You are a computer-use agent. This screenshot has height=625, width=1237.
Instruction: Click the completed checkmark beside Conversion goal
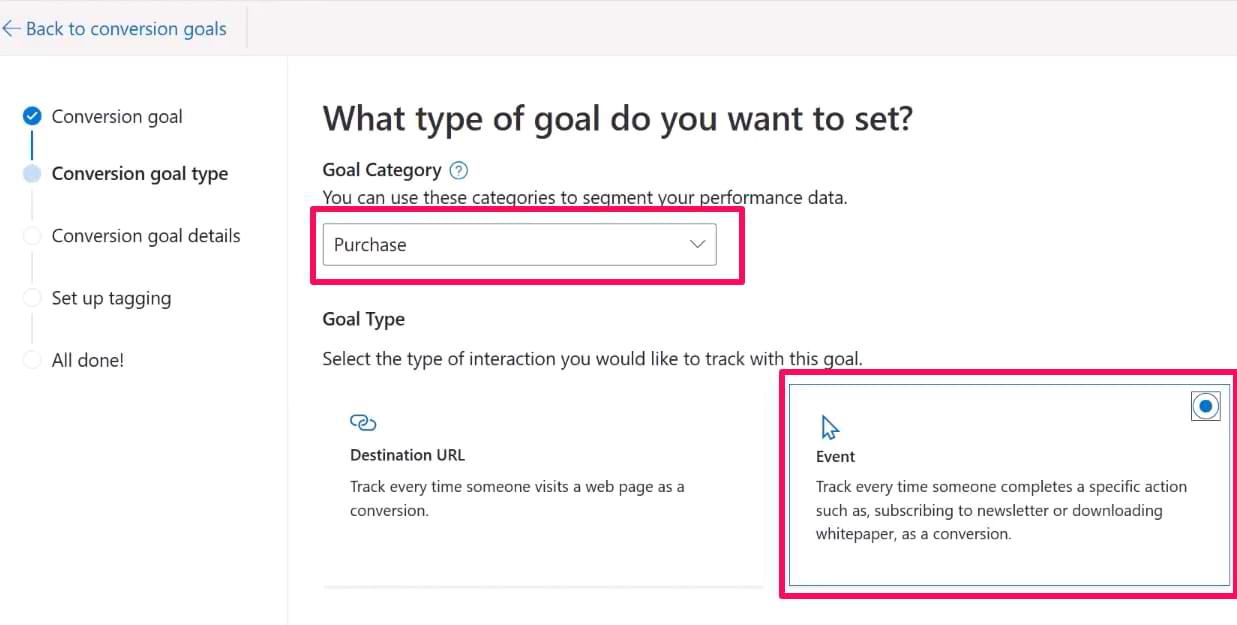[32, 116]
